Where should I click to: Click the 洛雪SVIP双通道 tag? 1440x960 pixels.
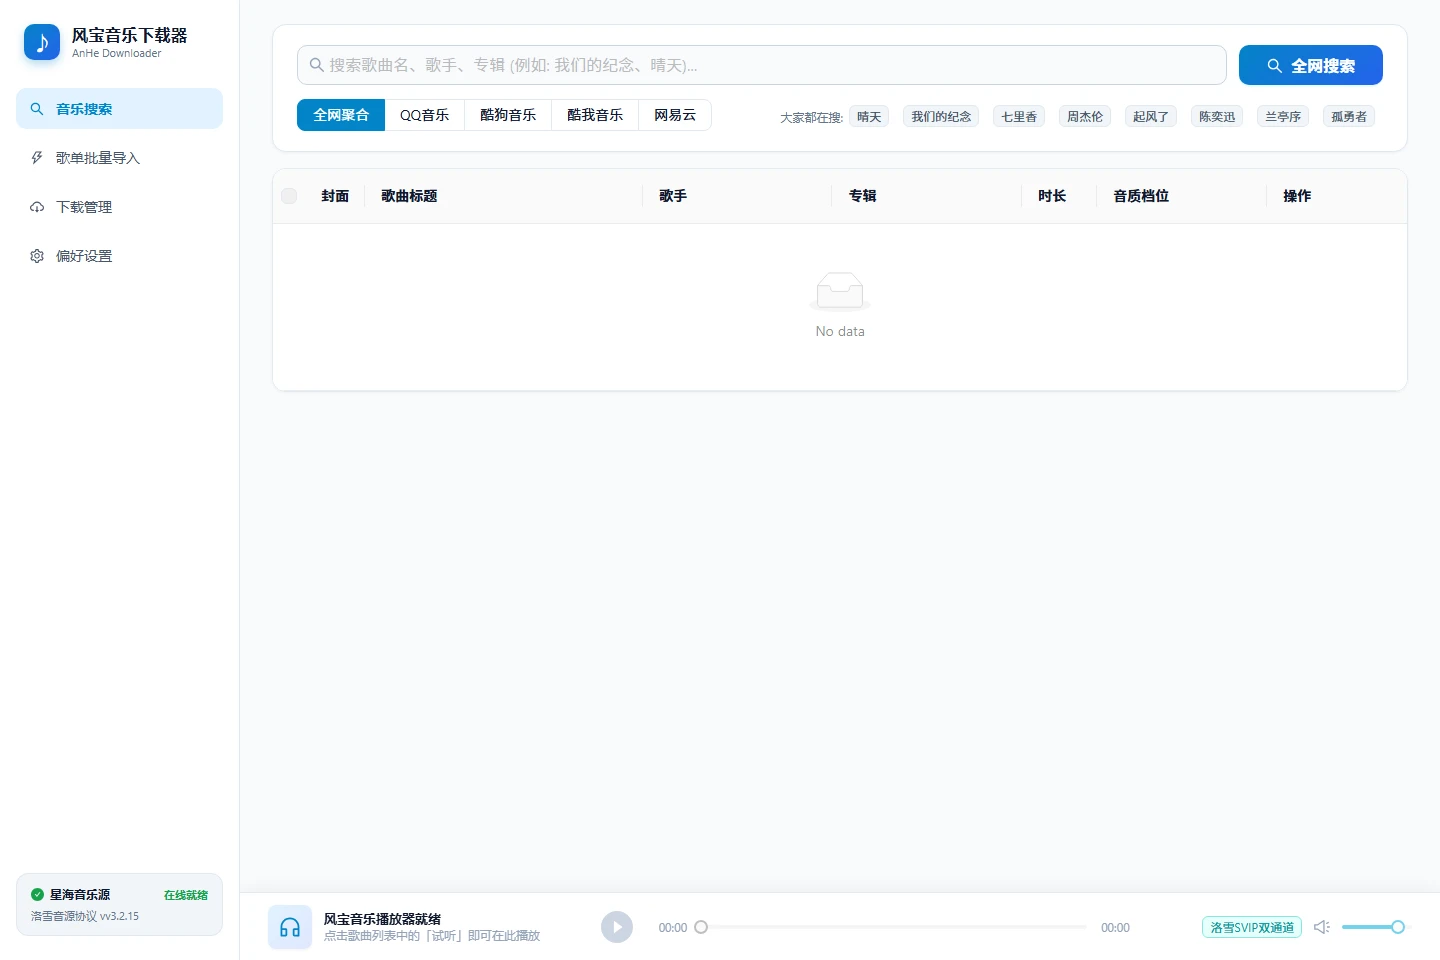tap(1252, 927)
